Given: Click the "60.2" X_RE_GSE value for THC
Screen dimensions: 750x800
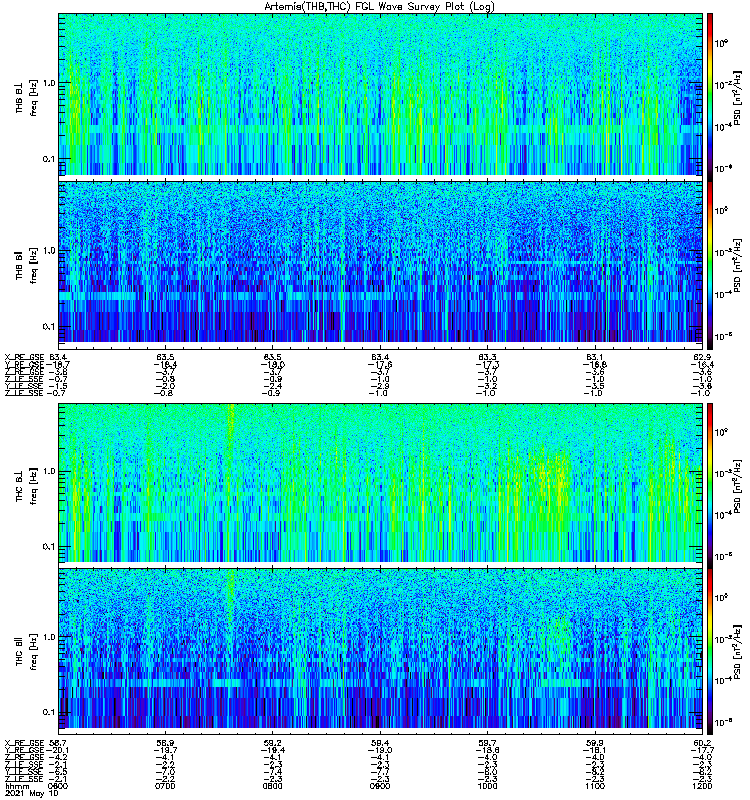Looking at the screenshot, I should [702, 743].
